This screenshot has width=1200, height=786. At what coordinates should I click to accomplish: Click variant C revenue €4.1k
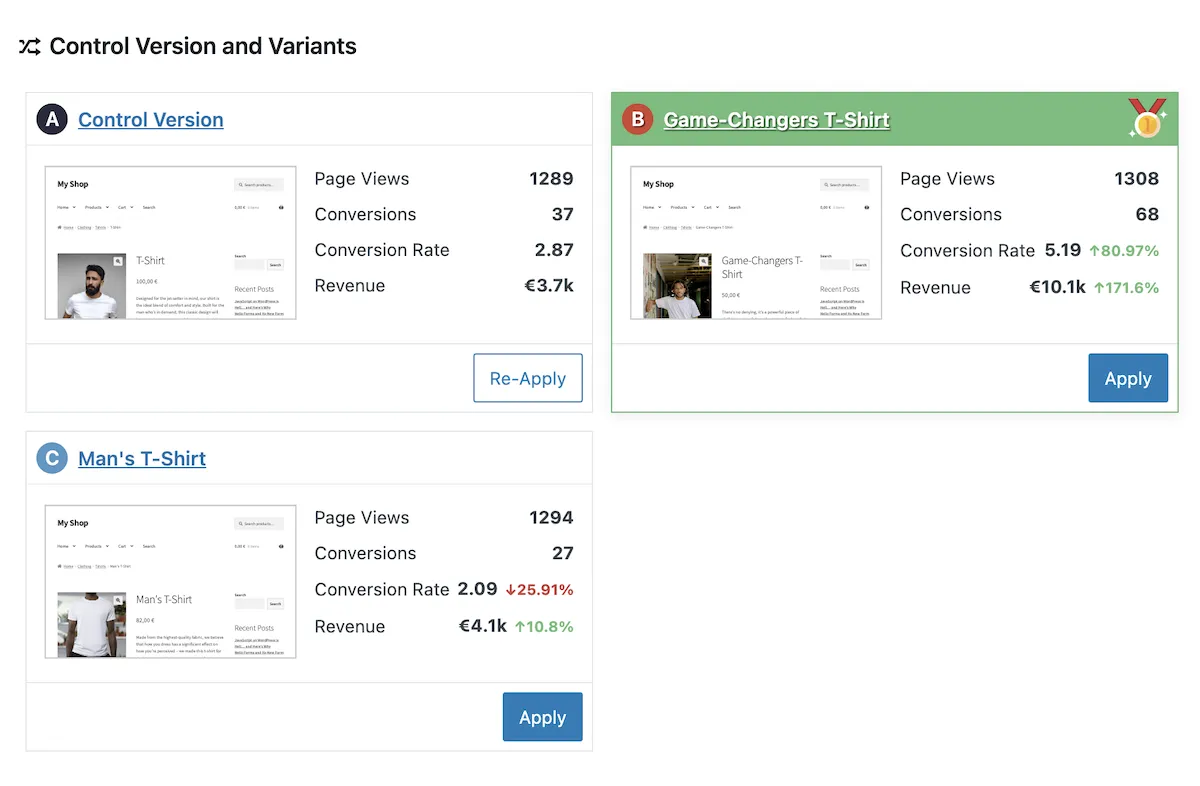(x=483, y=626)
